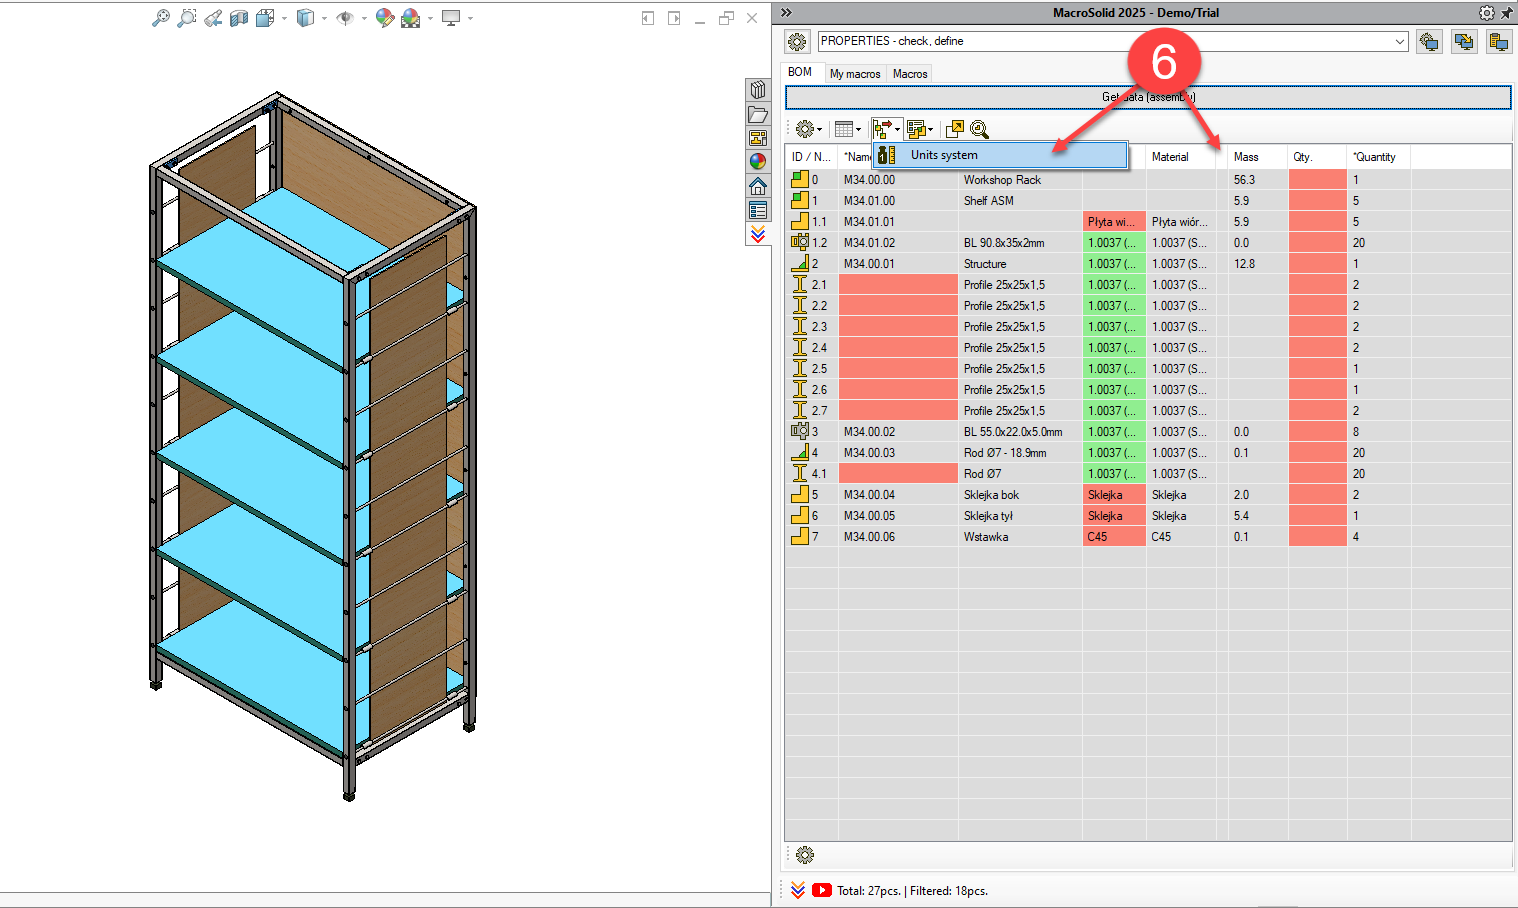Click the red C45 cell in row 7

click(x=1114, y=537)
